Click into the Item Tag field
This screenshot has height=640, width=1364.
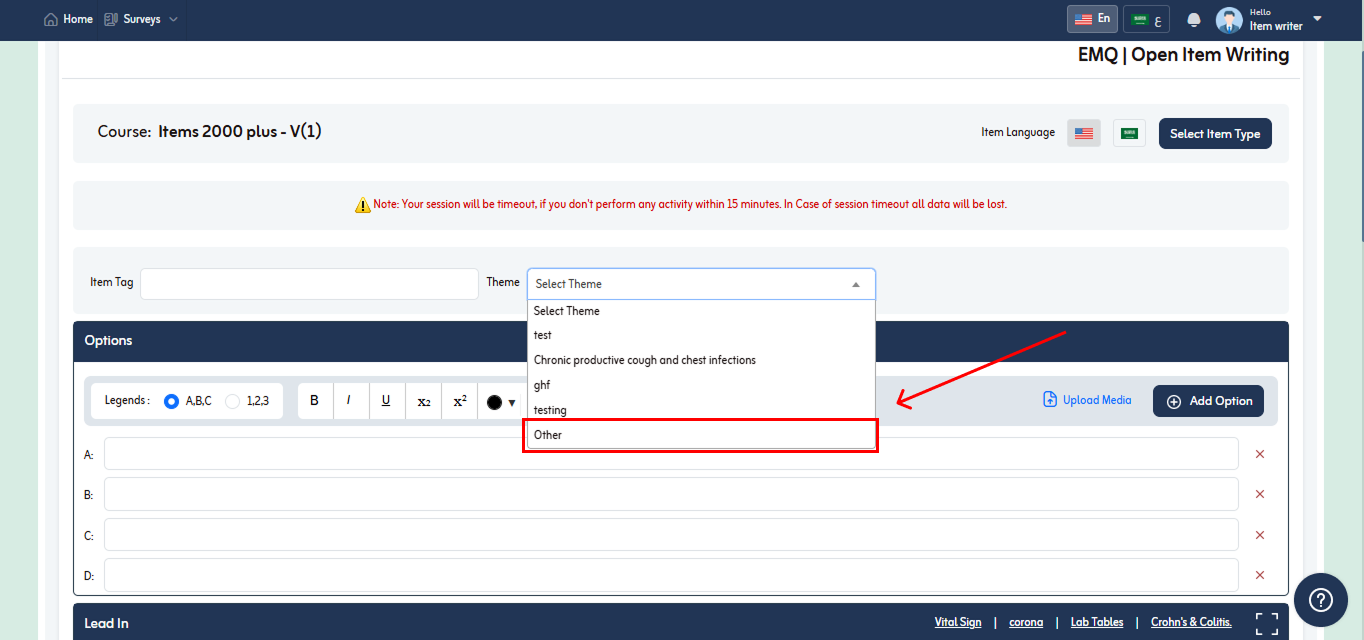(x=309, y=283)
